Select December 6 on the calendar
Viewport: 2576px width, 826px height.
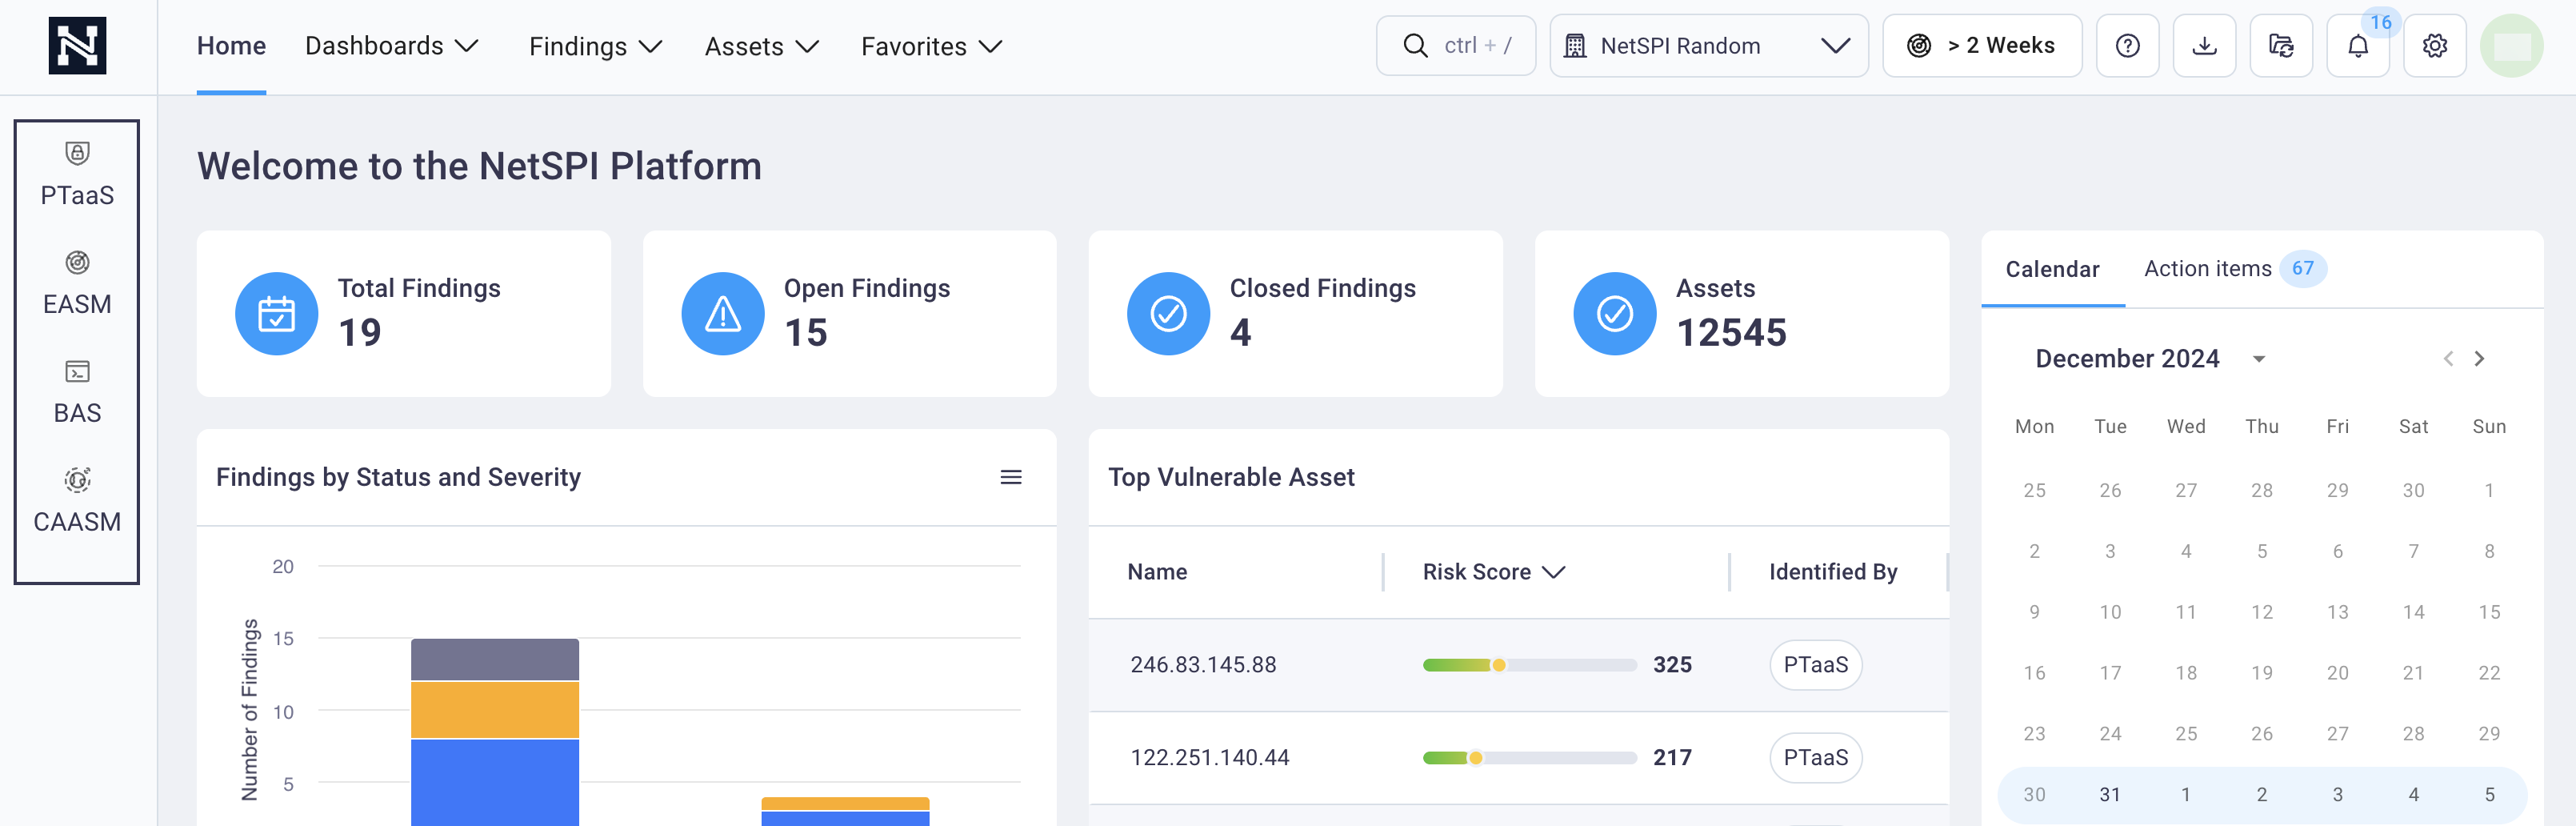pos(2337,551)
